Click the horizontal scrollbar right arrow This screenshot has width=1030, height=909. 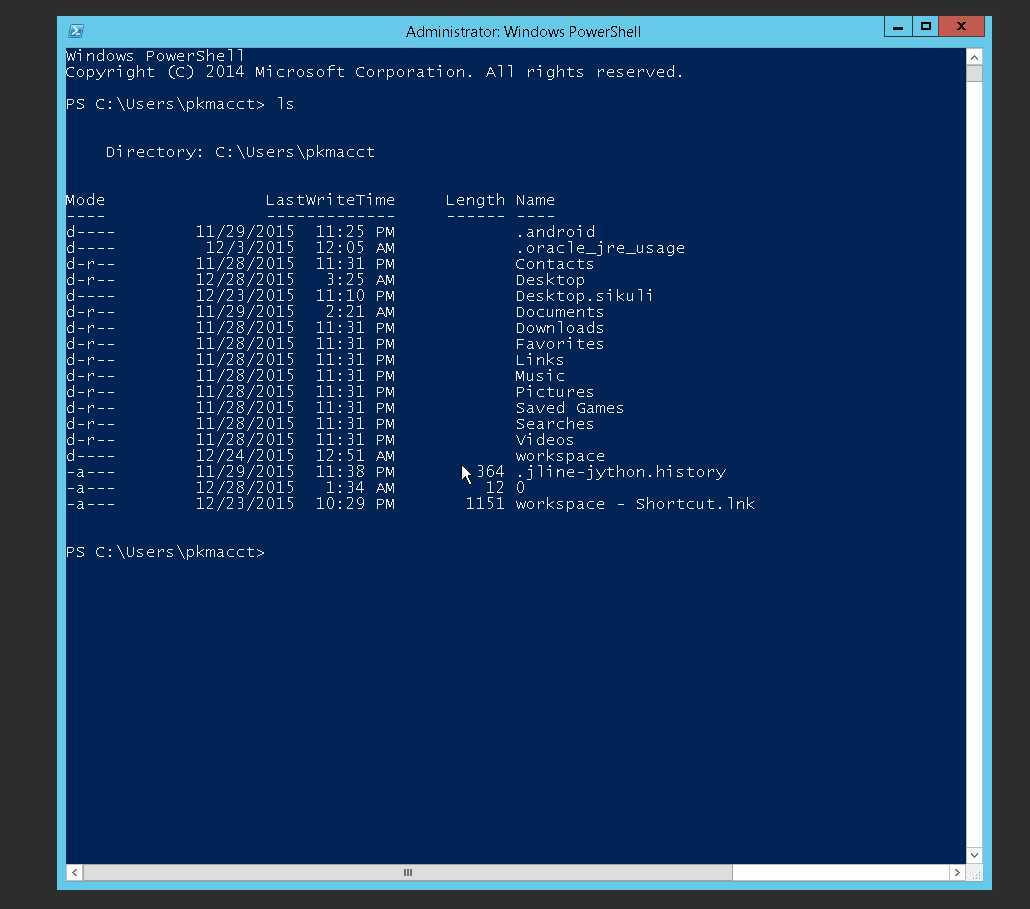(957, 872)
